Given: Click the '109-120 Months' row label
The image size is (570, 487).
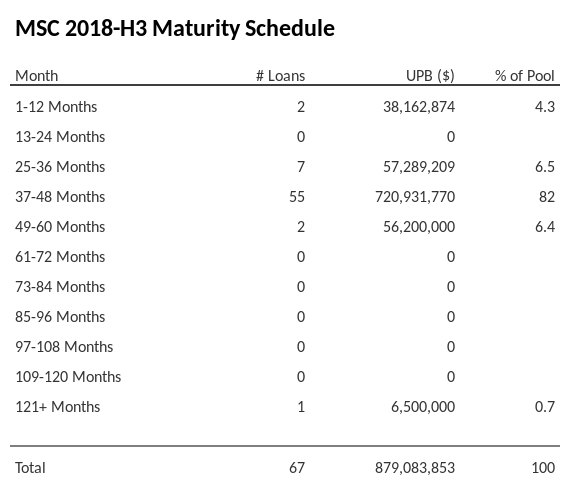Looking at the screenshot, I should pyautogui.click(x=68, y=377).
